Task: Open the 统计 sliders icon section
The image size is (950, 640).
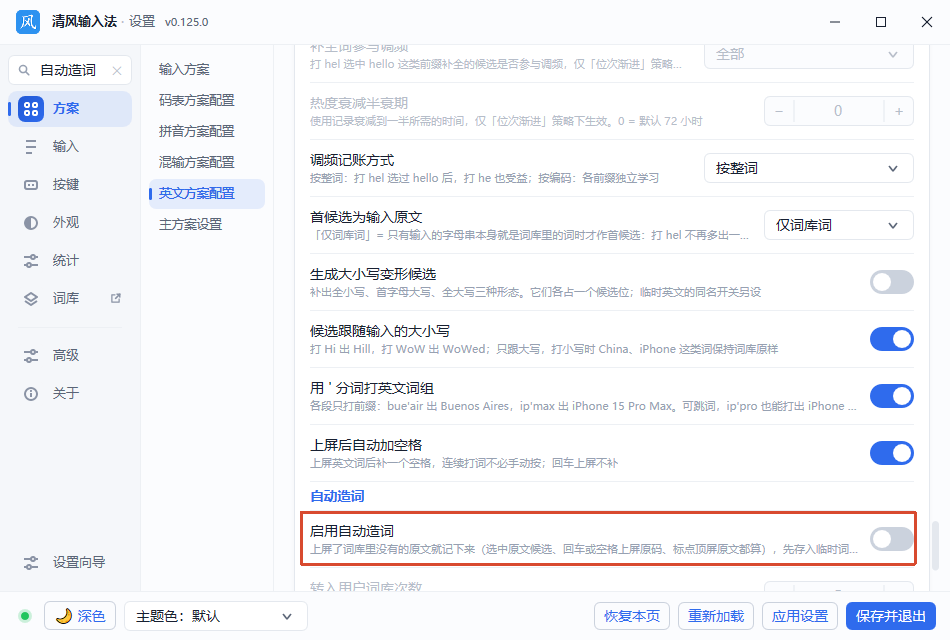Action: [x=30, y=261]
